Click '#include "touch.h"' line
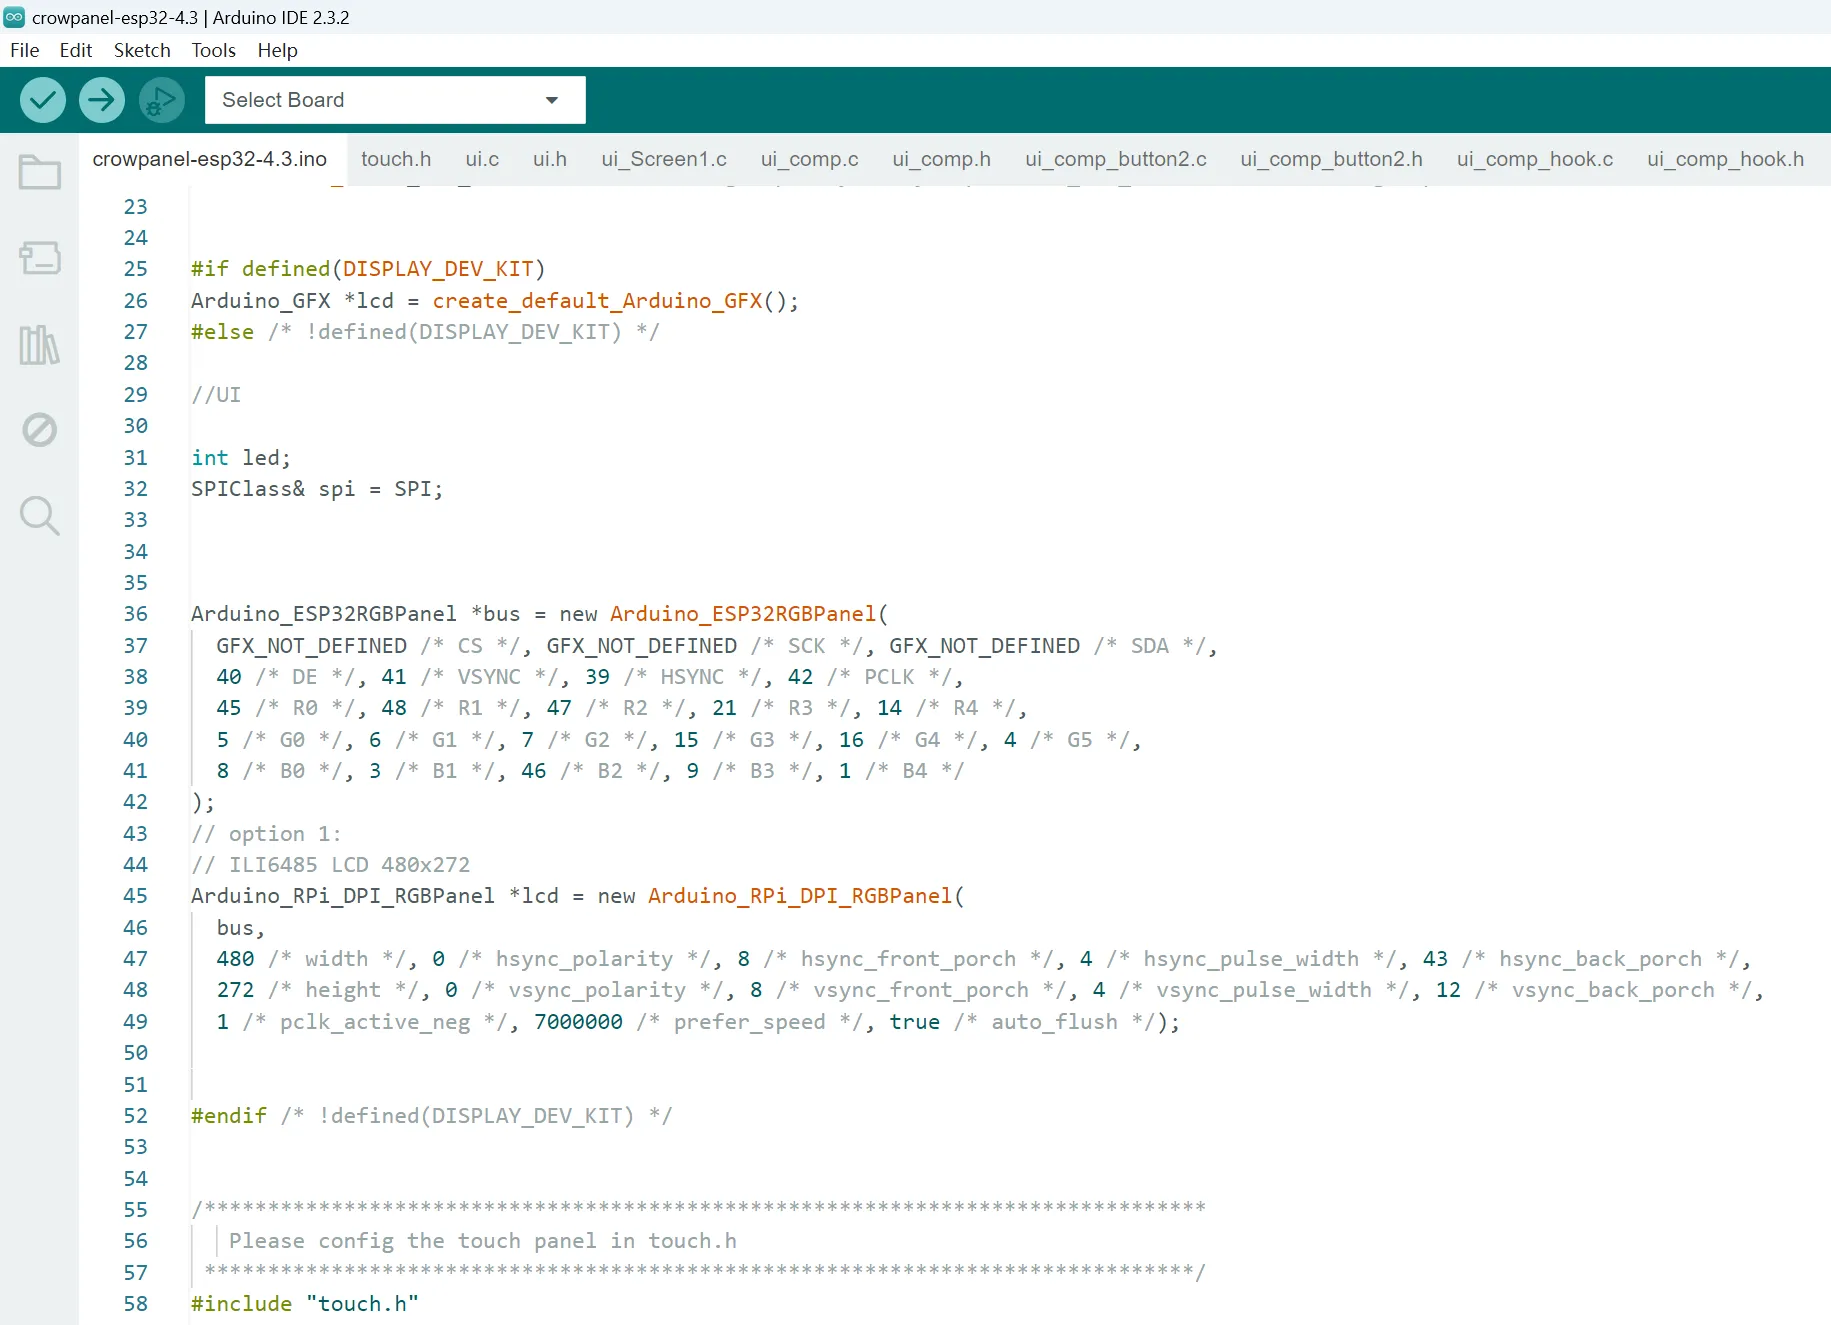This screenshot has width=1831, height=1325. (x=305, y=1304)
